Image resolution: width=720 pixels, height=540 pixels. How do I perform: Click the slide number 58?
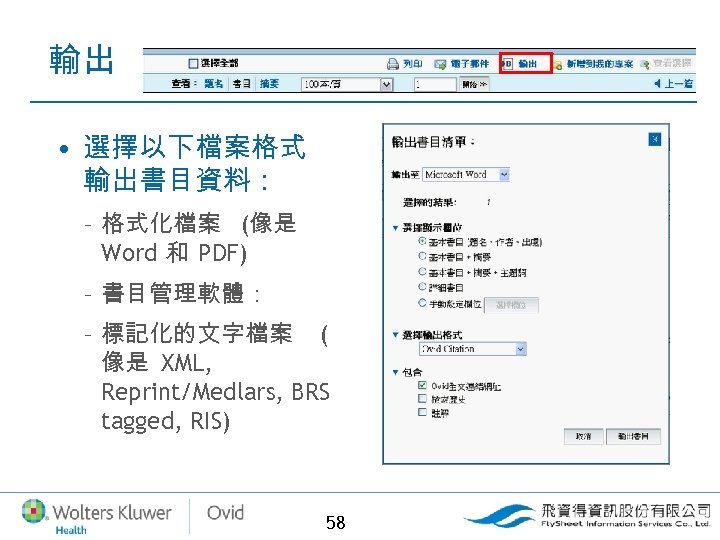click(x=336, y=523)
